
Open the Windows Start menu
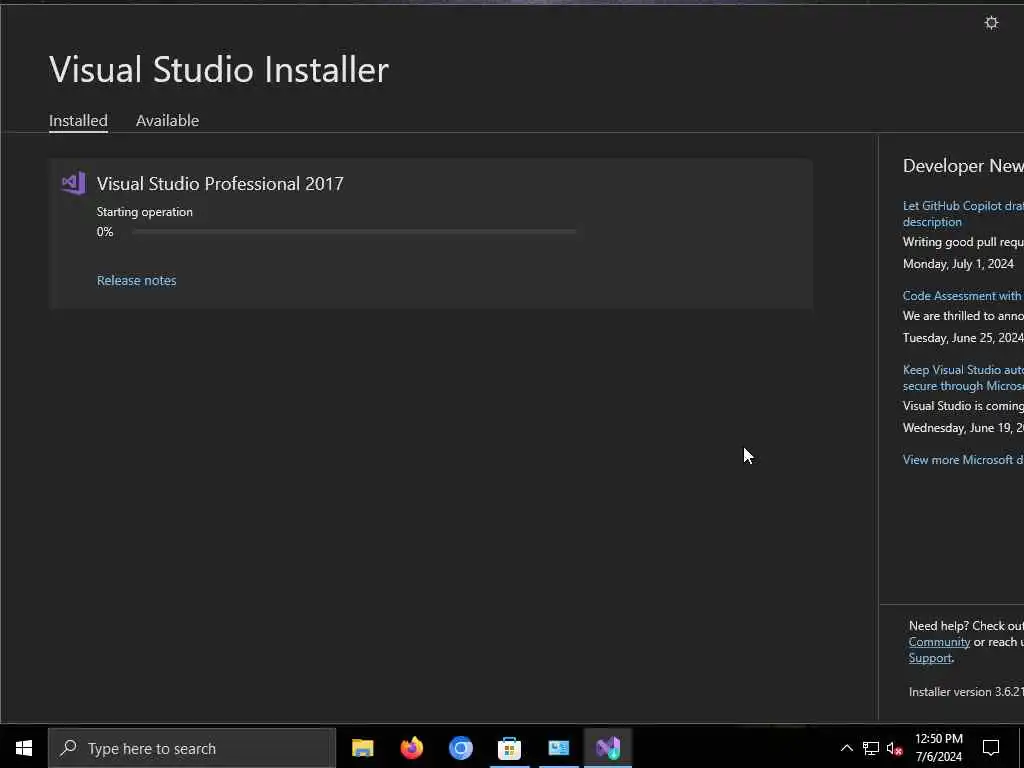point(24,748)
